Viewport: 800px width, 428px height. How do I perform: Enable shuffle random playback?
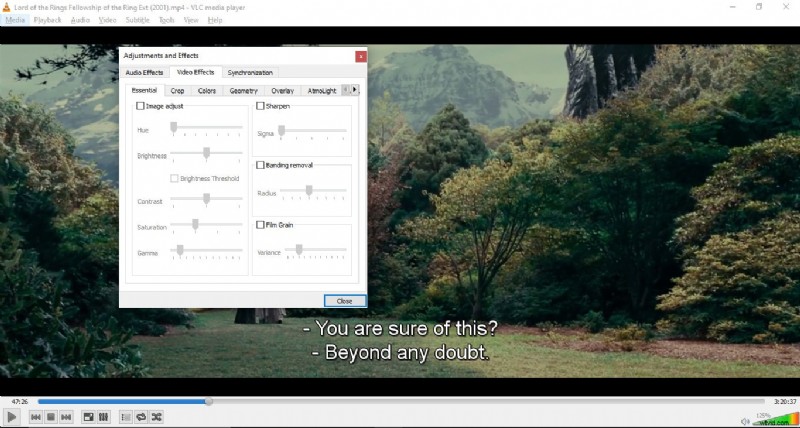coord(157,416)
